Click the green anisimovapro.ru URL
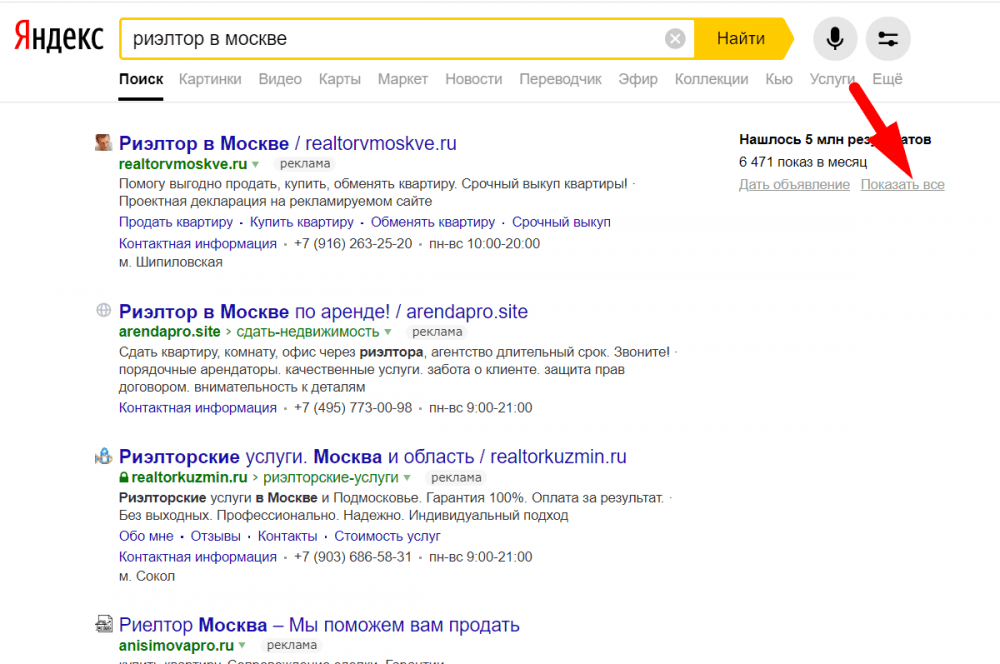The image size is (1000, 664). pos(176,646)
